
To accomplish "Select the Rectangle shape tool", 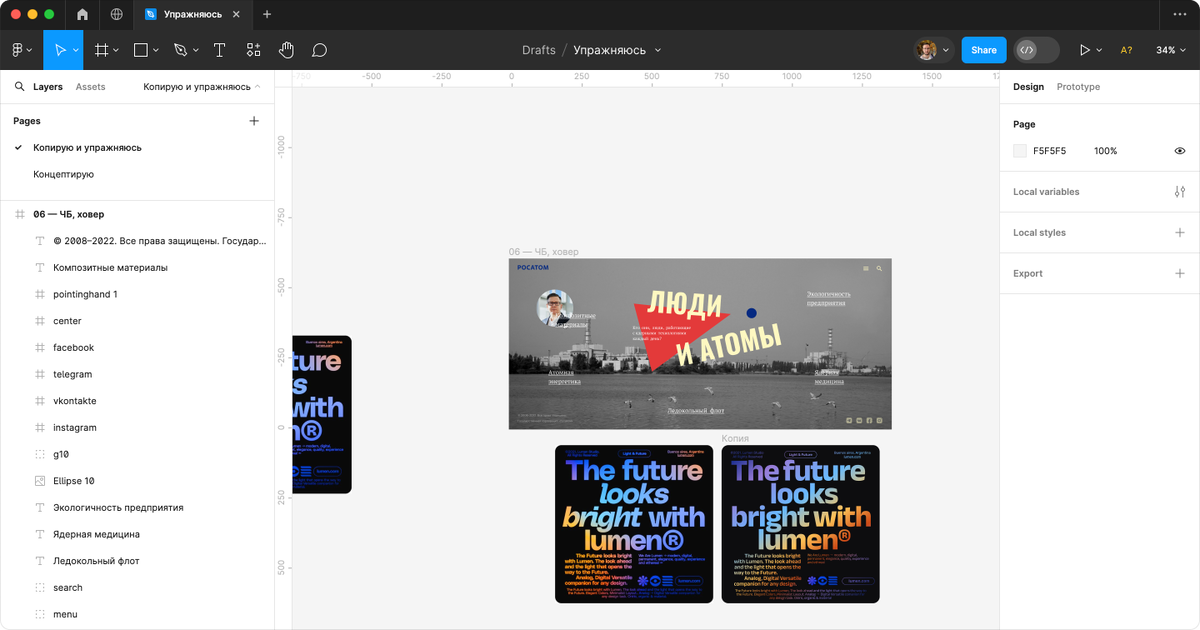I will click(x=141, y=50).
